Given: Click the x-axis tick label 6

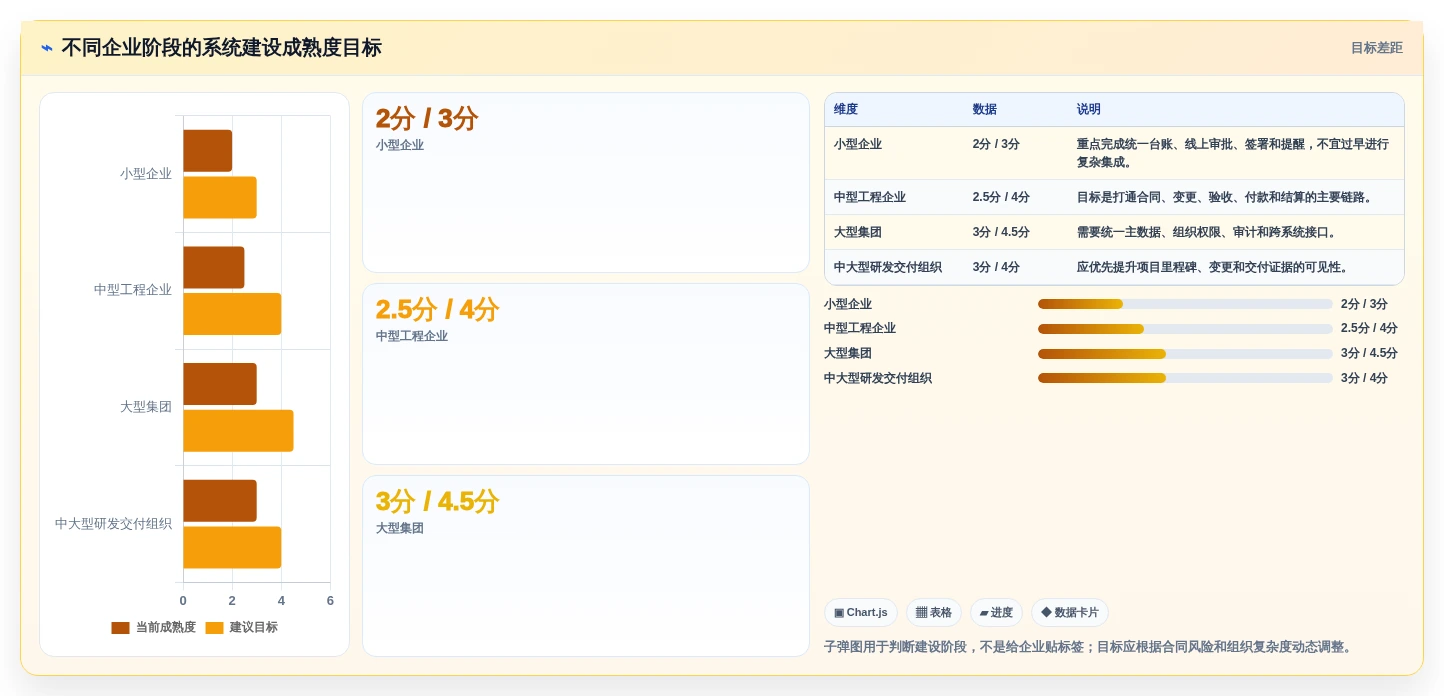Looking at the screenshot, I should tap(330, 601).
